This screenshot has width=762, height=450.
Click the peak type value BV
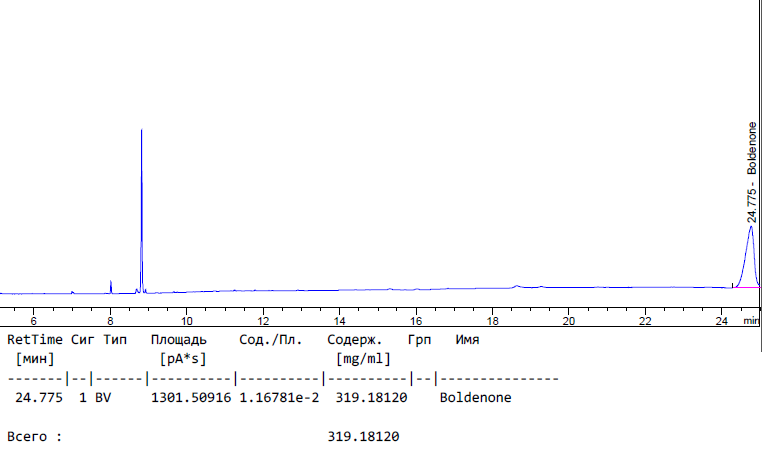103,397
